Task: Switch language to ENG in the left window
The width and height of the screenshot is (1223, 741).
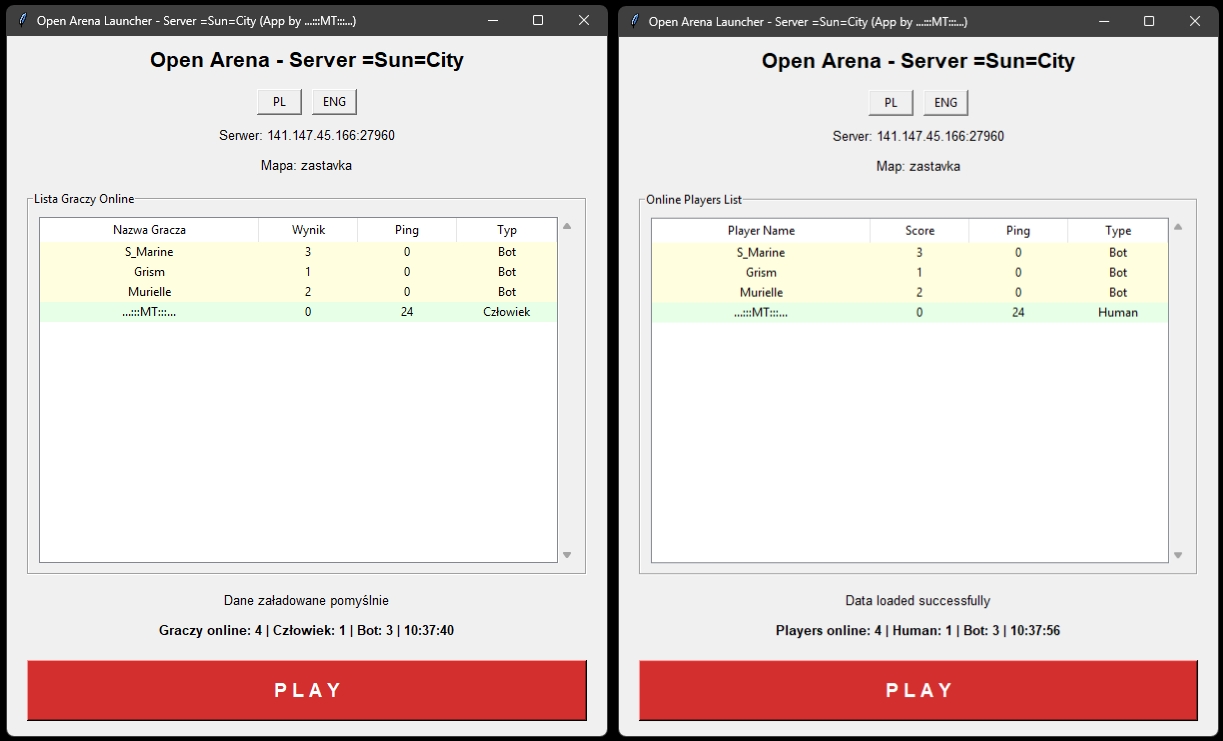Action: (x=334, y=102)
